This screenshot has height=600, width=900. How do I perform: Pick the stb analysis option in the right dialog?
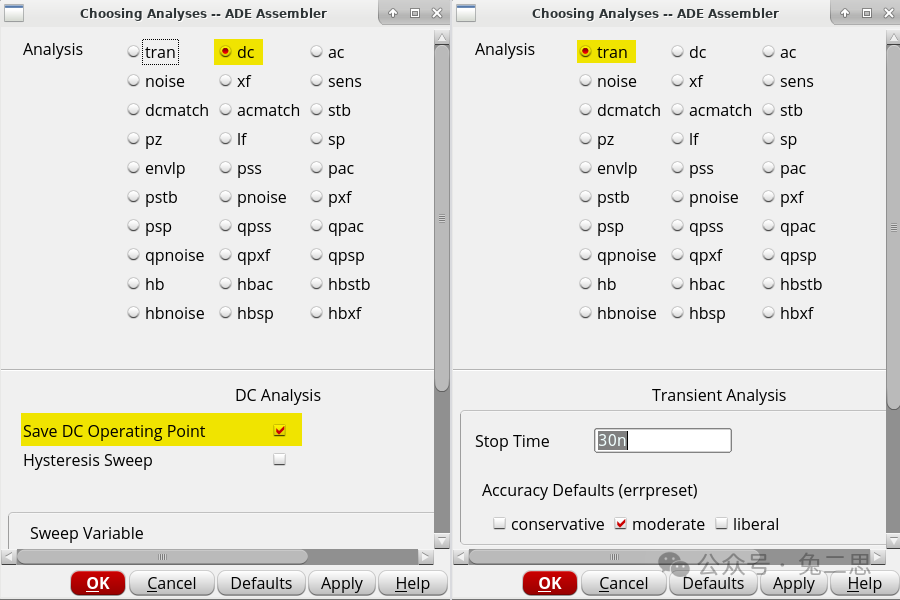(x=769, y=110)
